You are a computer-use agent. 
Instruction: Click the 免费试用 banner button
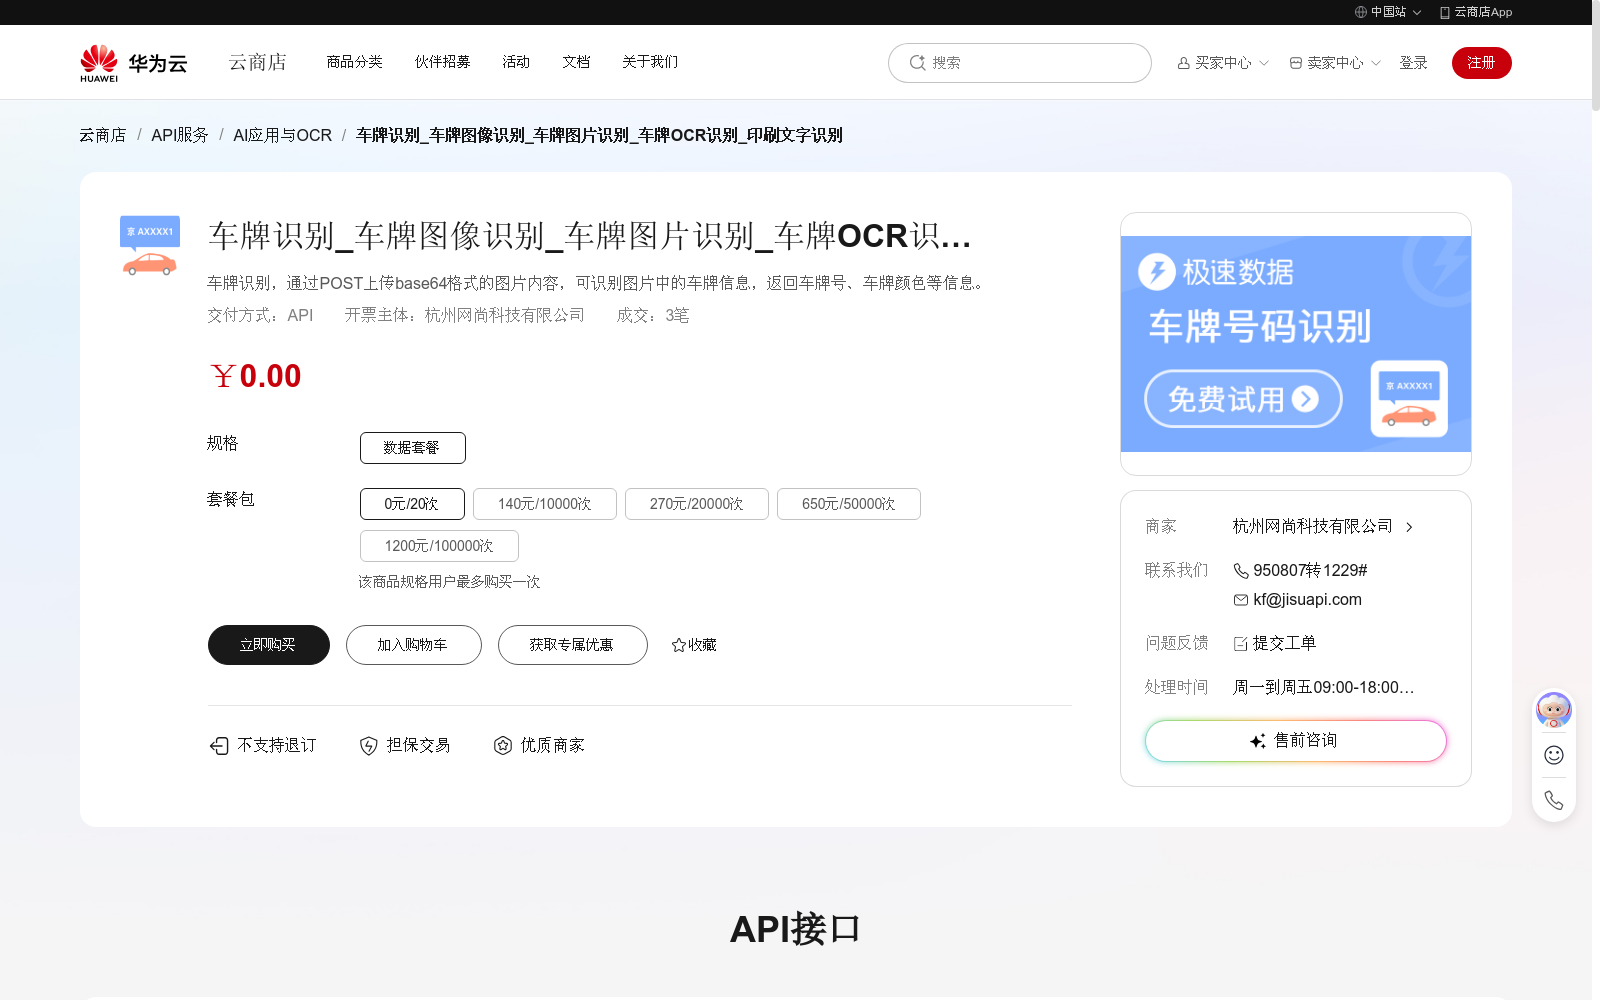pos(1243,399)
